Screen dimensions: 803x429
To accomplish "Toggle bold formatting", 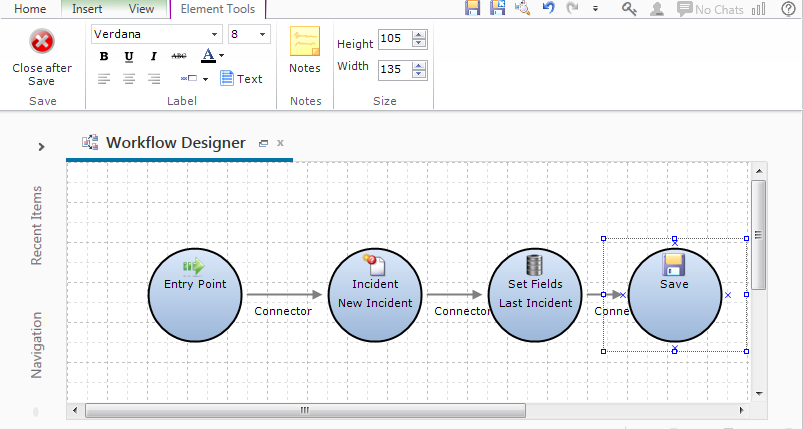I will pos(104,56).
